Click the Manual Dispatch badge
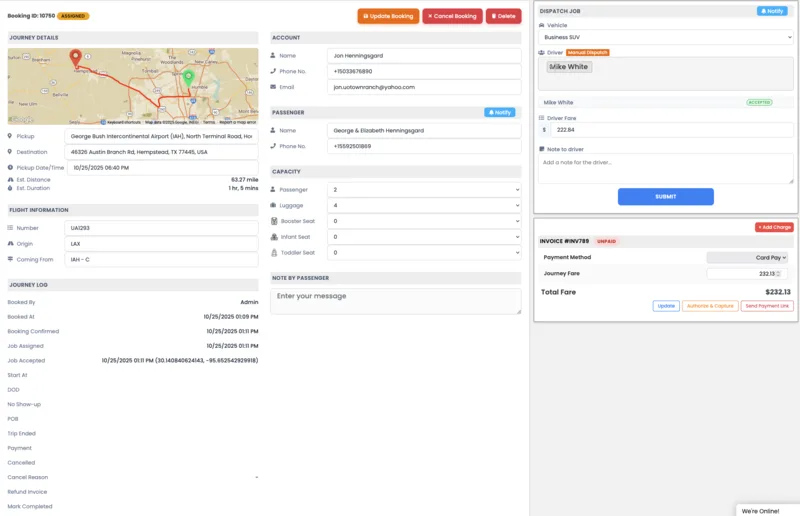The height and width of the screenshot is (516, 800). pyautogui.click(x=587, y=53)
